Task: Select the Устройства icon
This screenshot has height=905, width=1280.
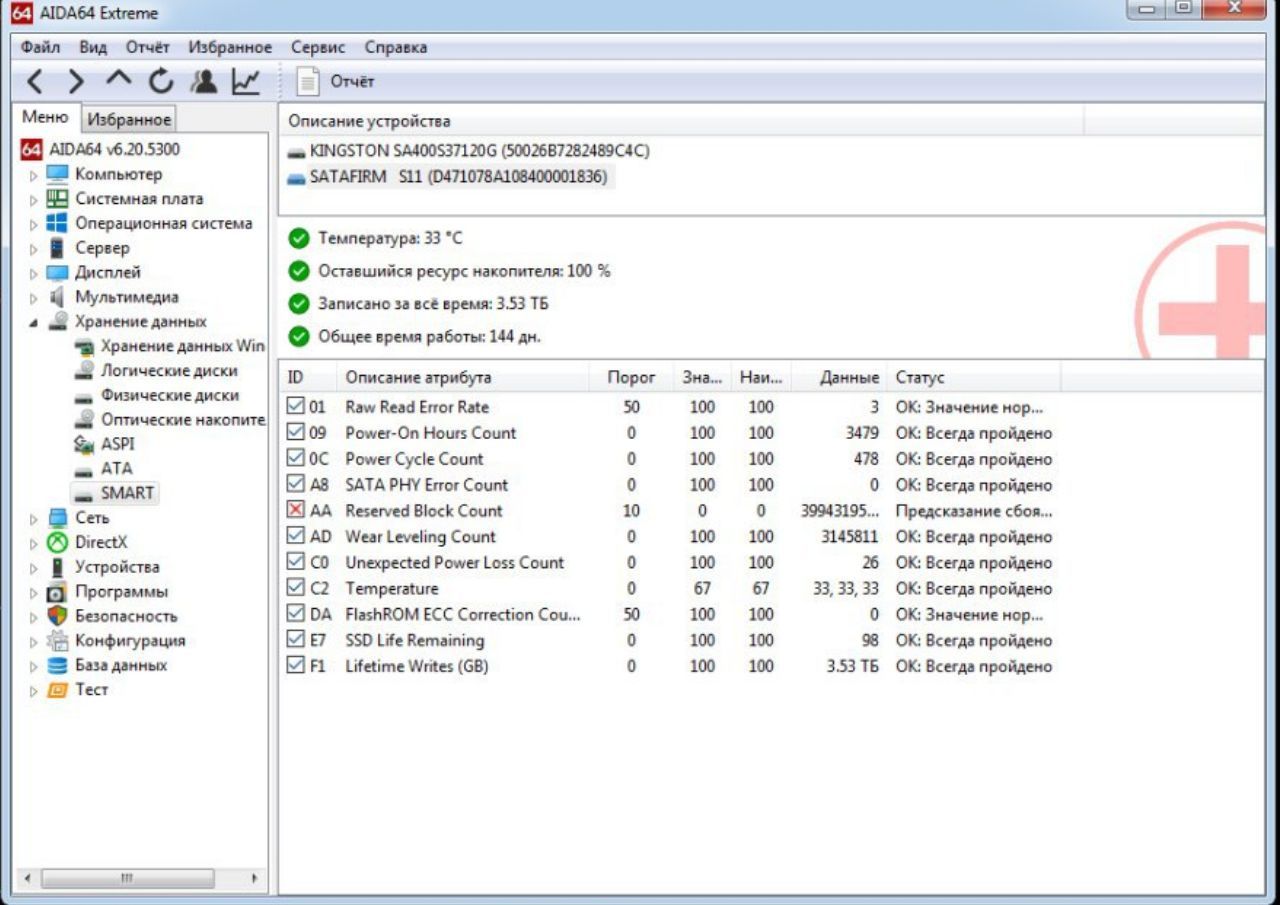Action: [58, 567]
